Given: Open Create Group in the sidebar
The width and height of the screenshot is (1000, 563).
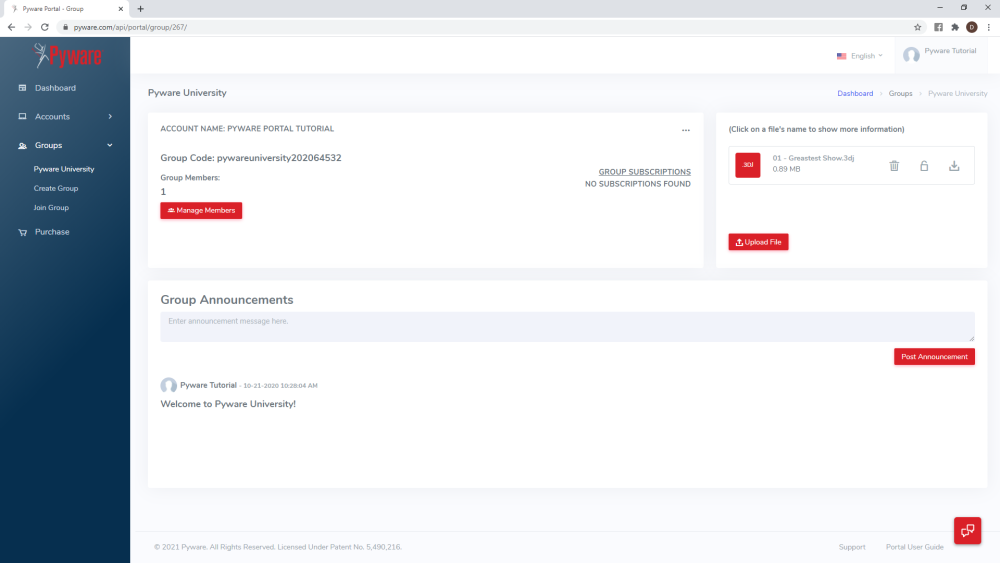Looking at the screenshot, I should point(55,188).
